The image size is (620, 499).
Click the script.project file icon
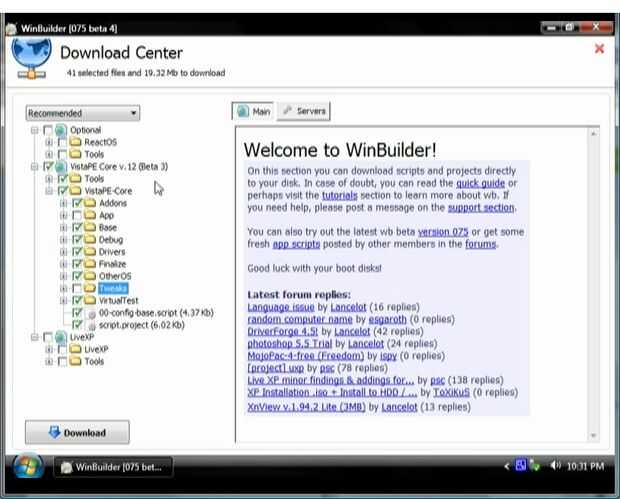click(91, 325)
